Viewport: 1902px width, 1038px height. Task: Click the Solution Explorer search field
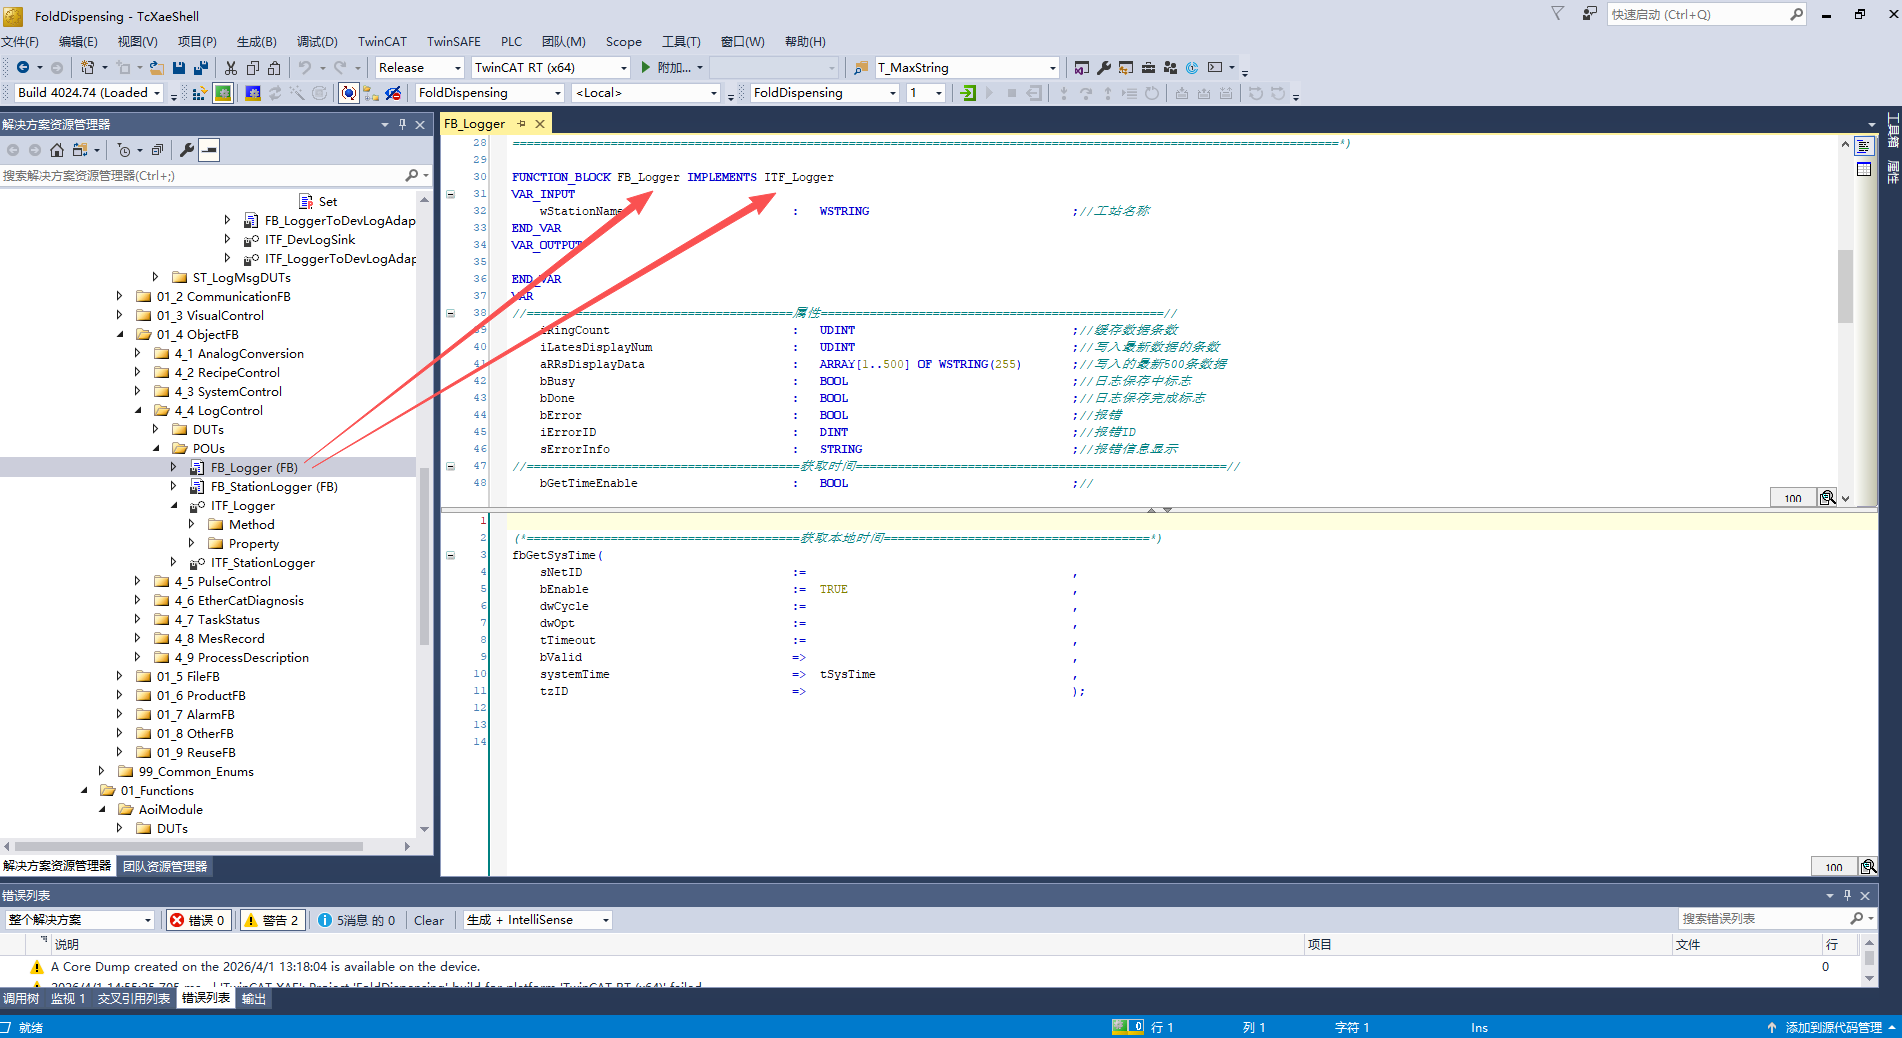click(x=203, y=176)
